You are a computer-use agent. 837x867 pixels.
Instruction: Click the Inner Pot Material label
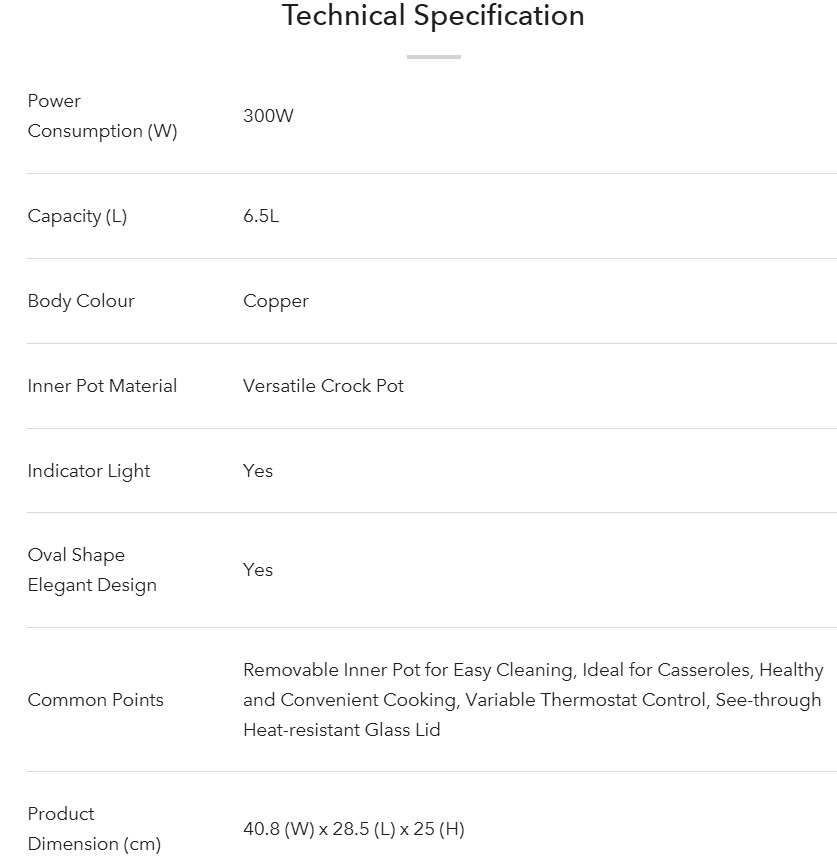coord(102,386)
